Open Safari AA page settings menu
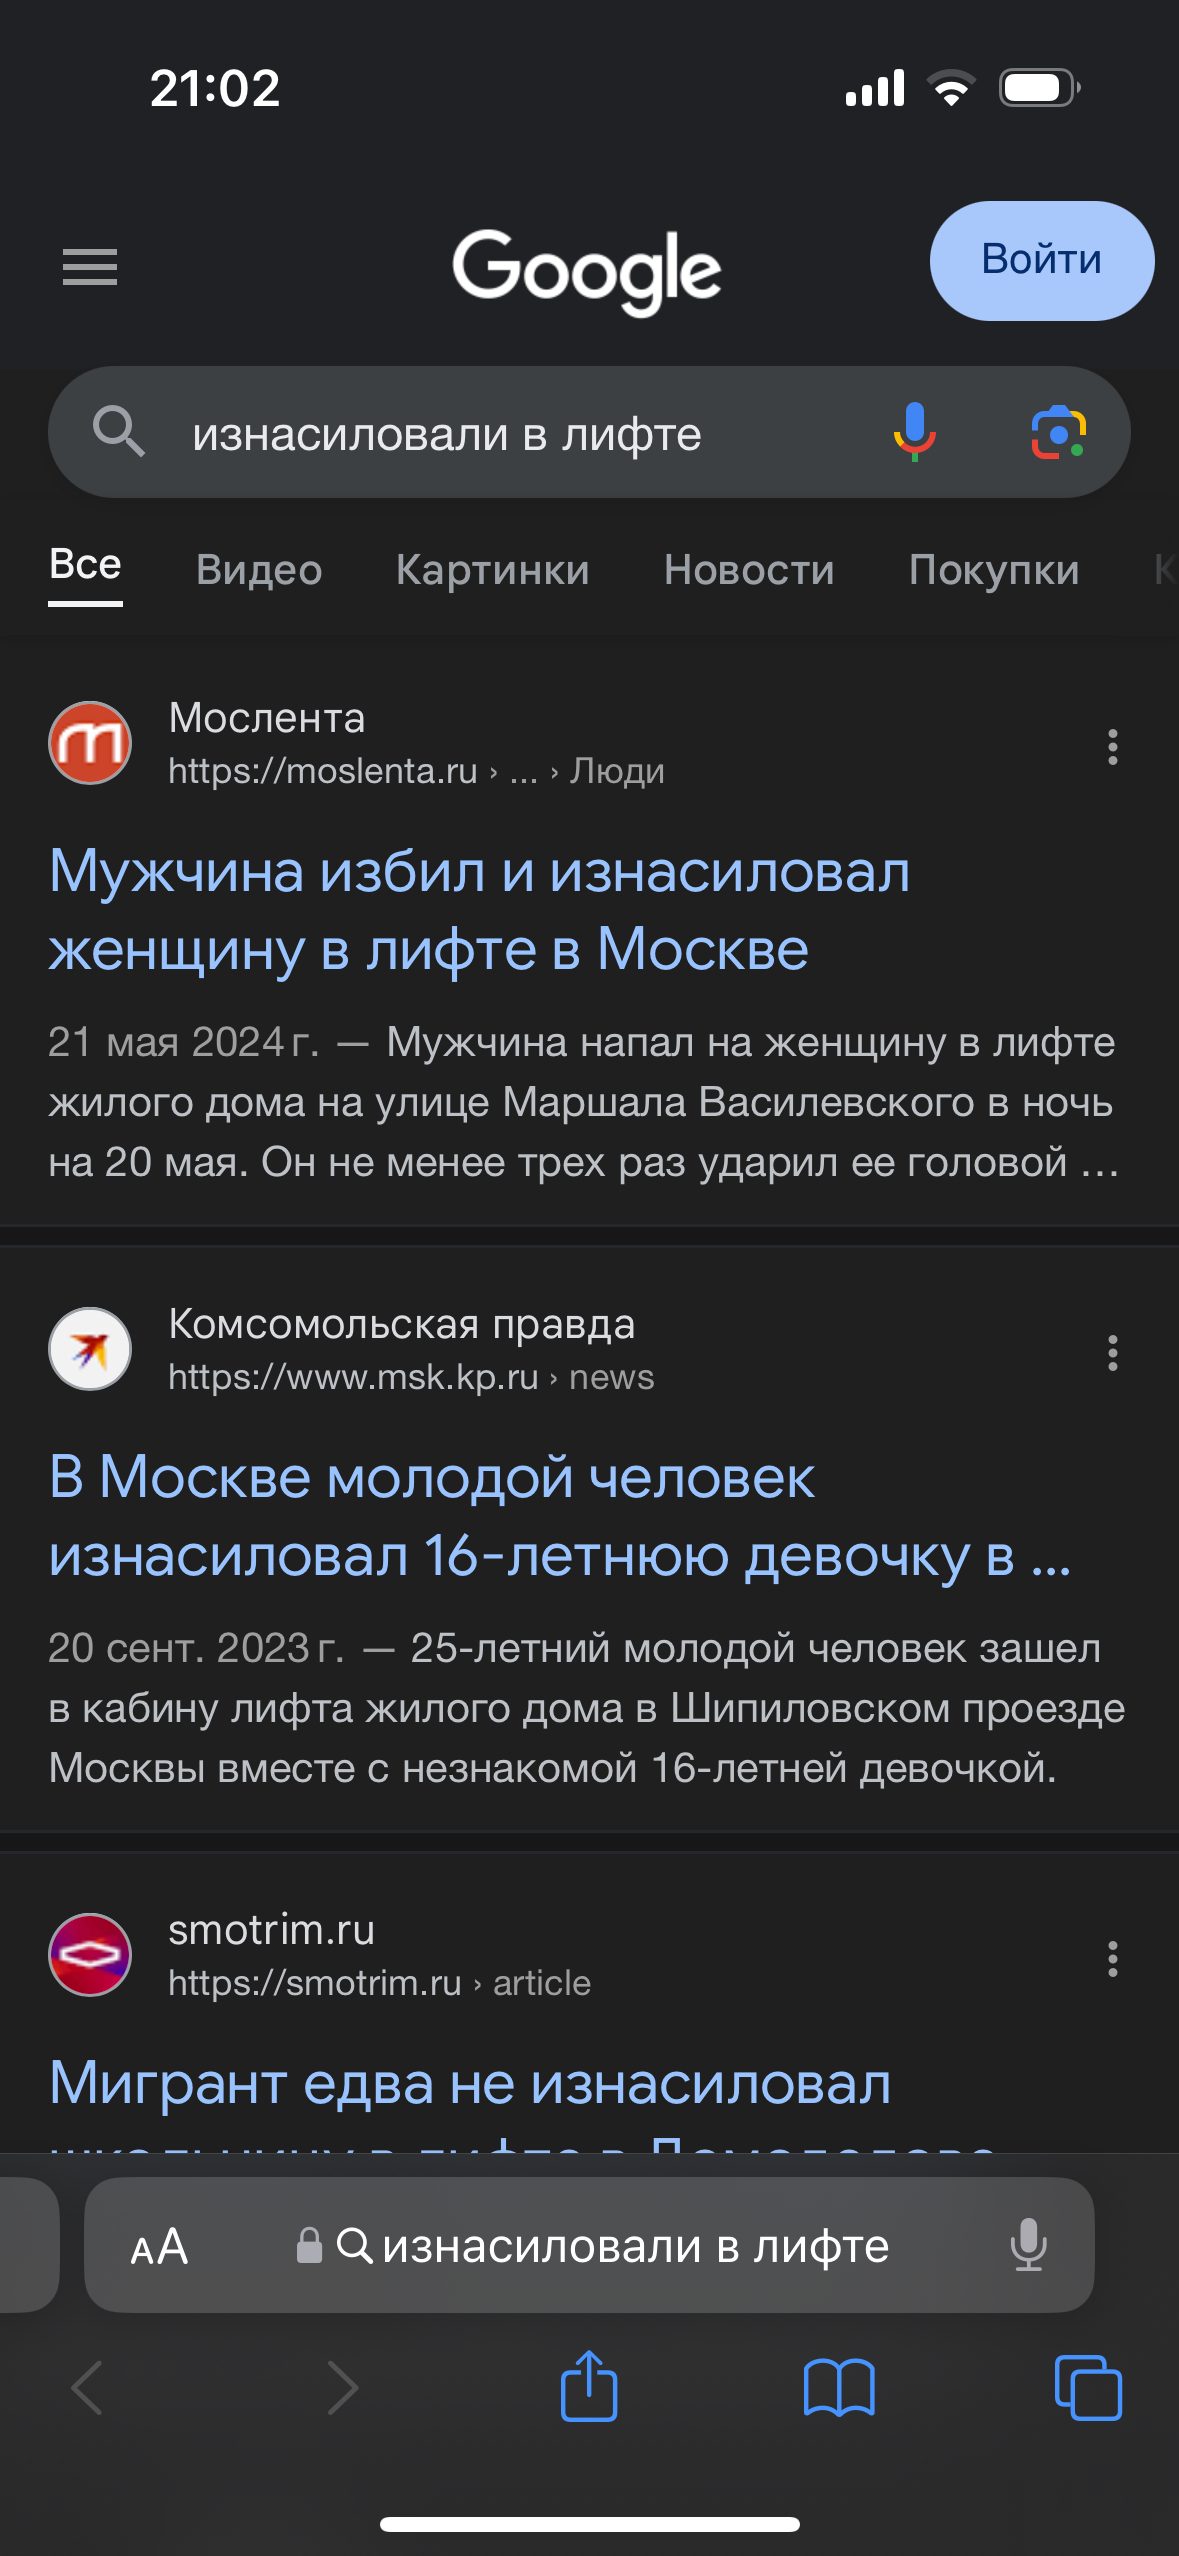Screen dimensions: 1179x2556 [159, 2246]
